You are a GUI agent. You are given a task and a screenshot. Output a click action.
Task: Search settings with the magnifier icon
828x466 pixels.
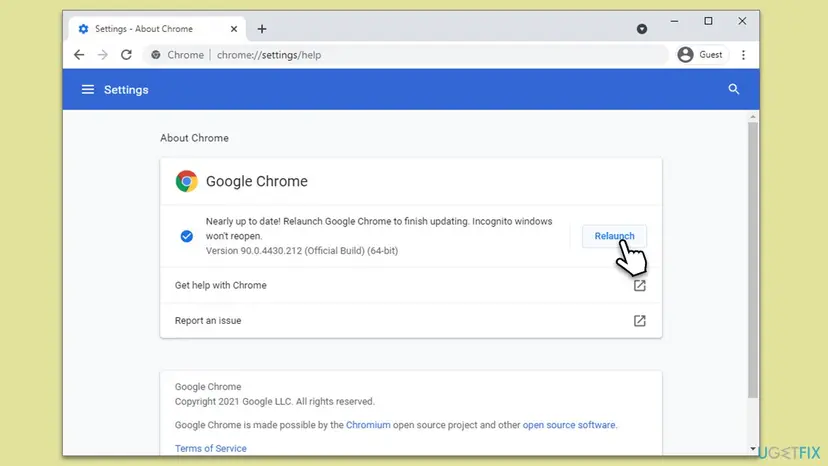click(733, 89)
